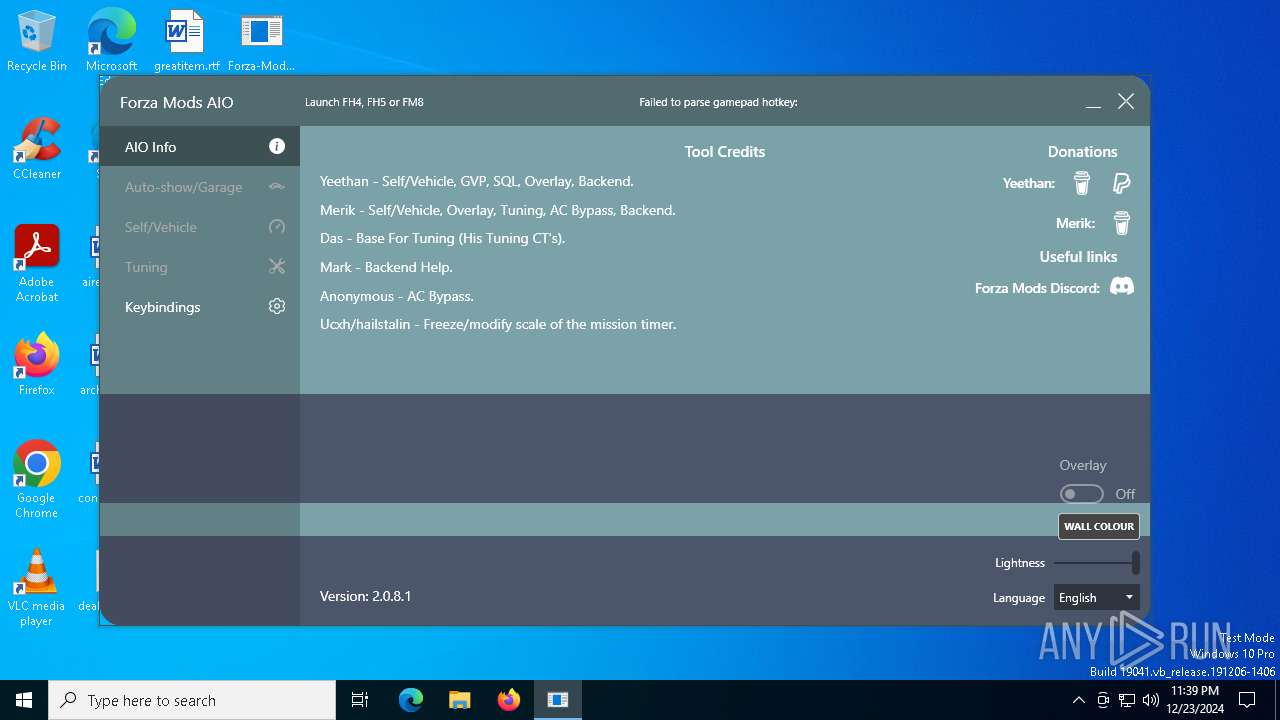
Task: Select the Firefox desktop shortcut
Action: pyautogui.click(x=37, y=365)
